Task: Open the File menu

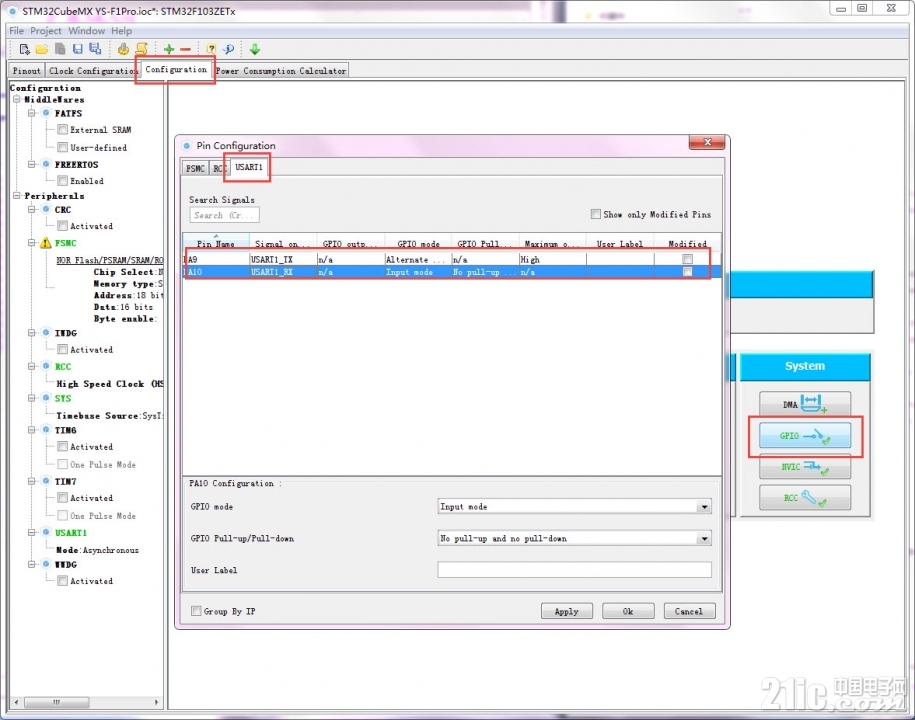Action: tap(16, 31)
